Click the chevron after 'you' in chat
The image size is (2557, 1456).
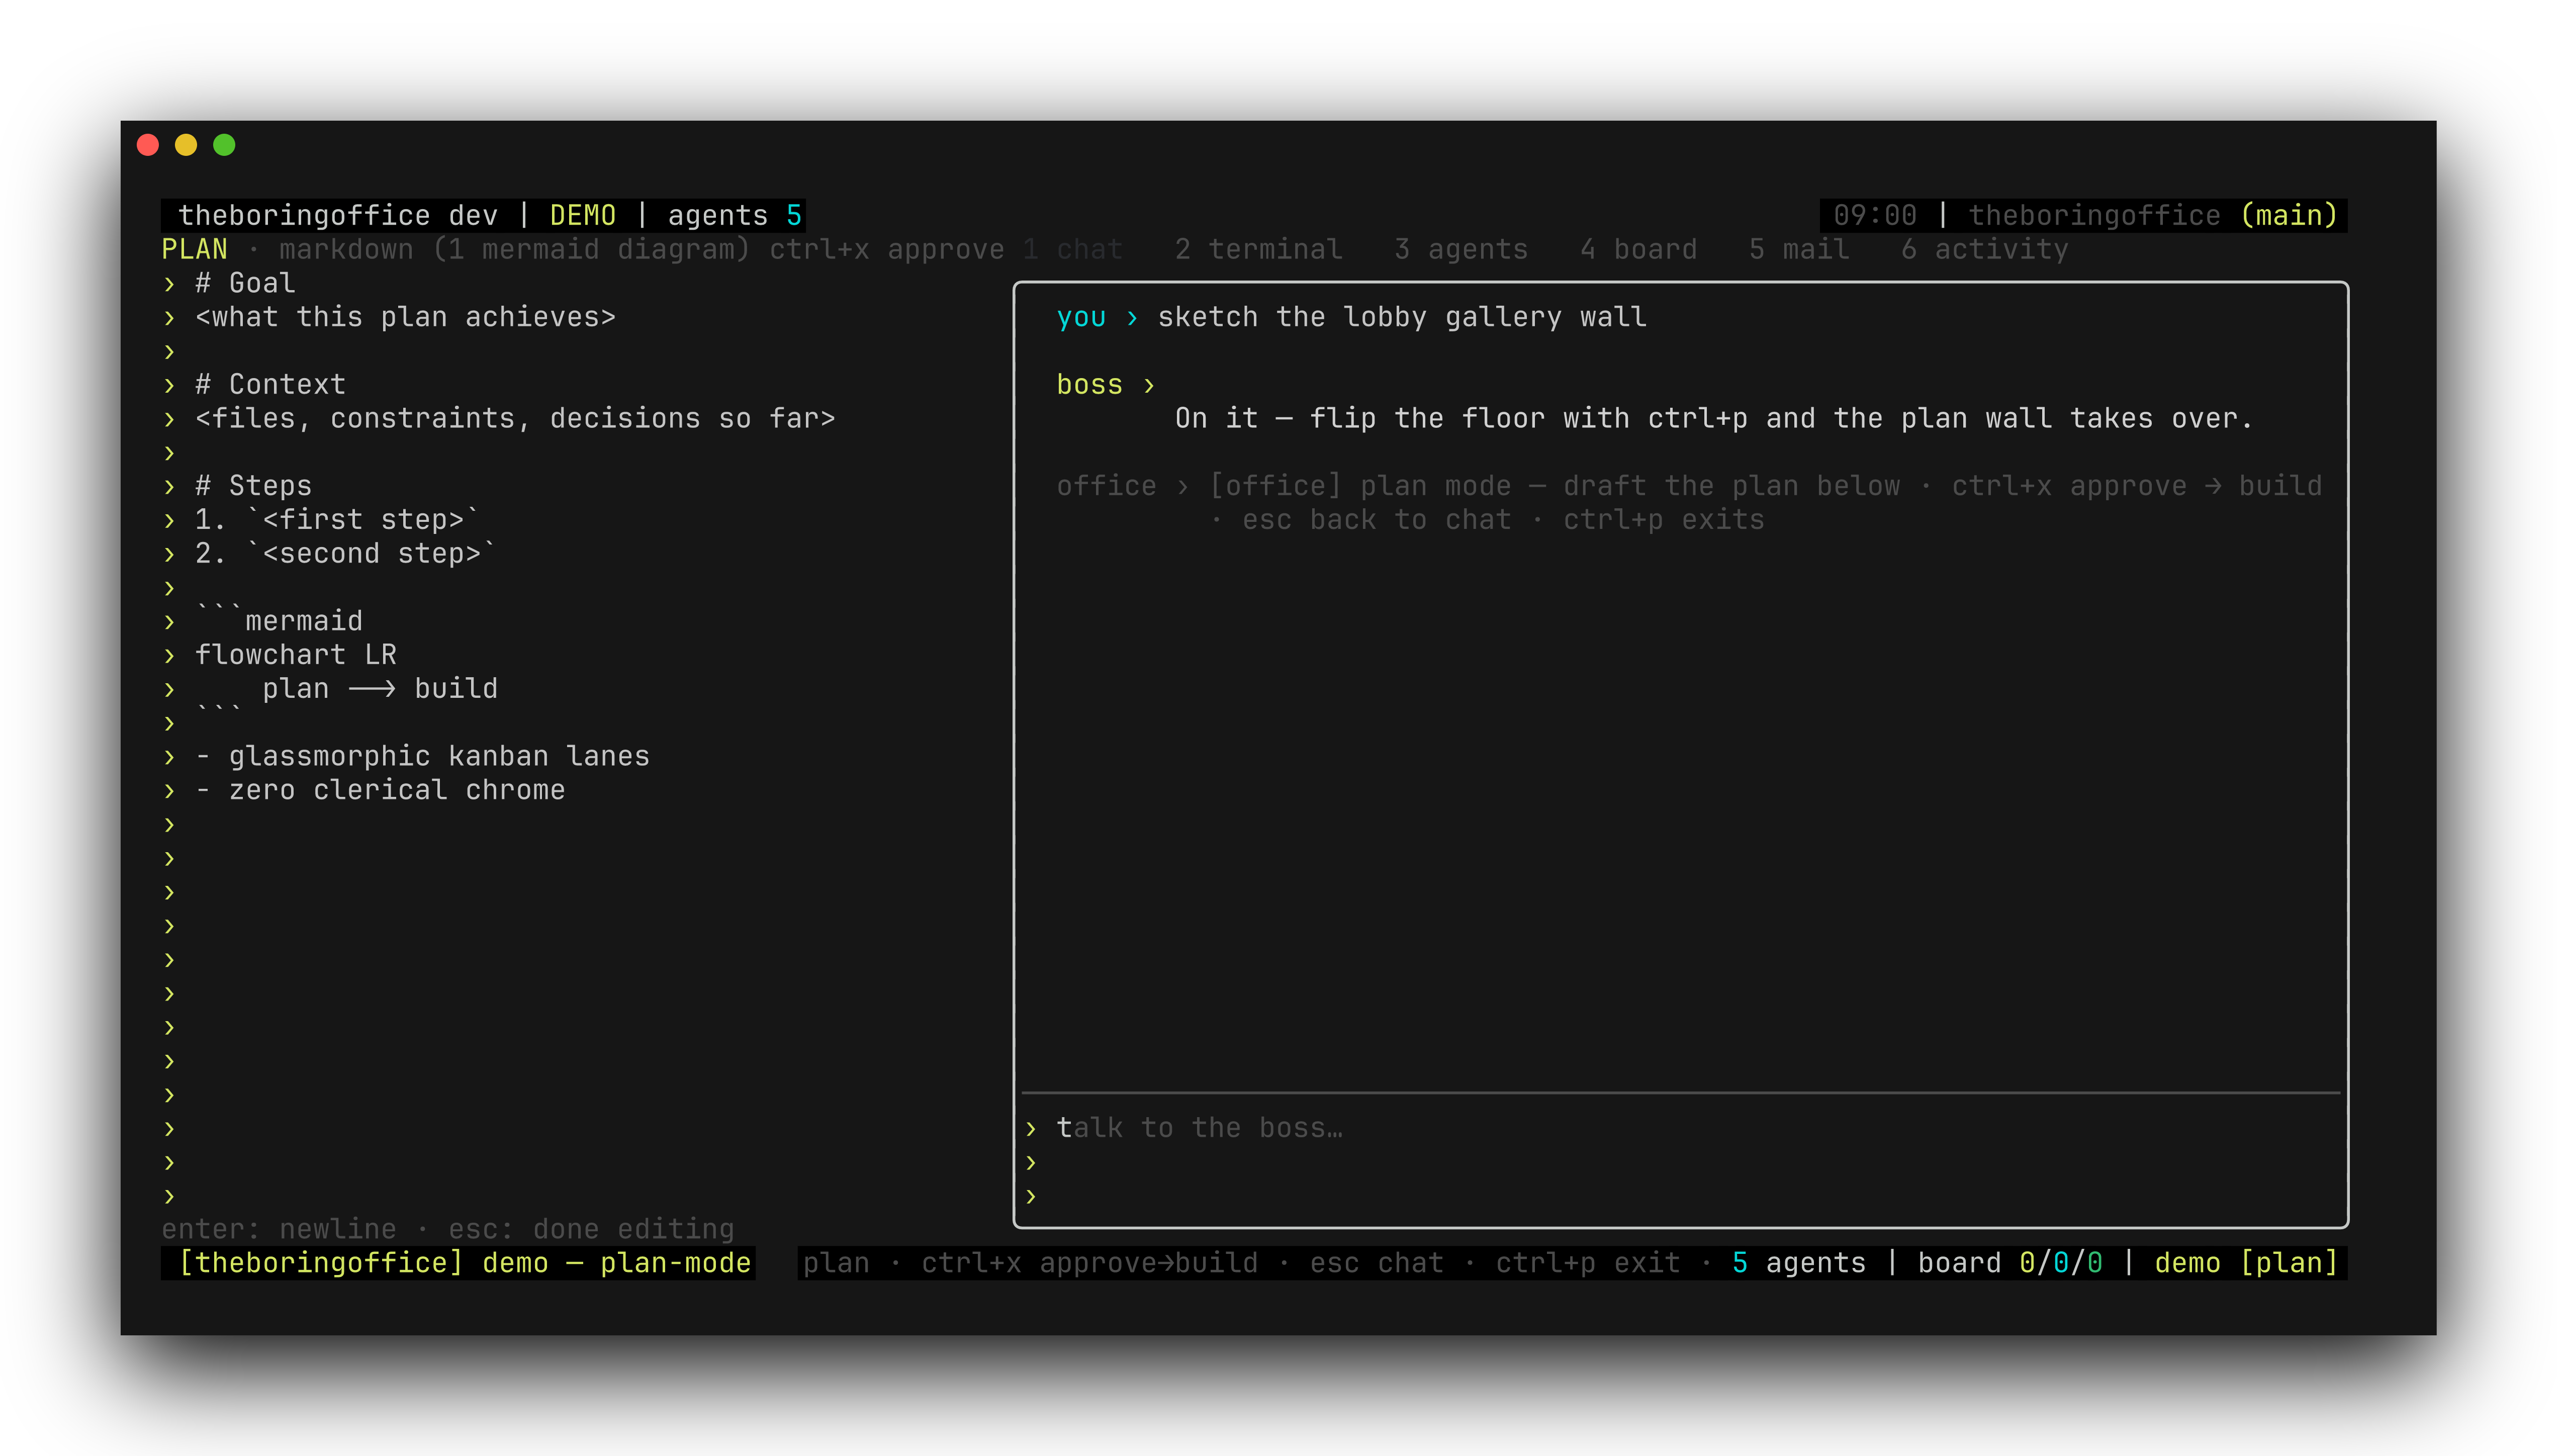(x=1132, y=318)
